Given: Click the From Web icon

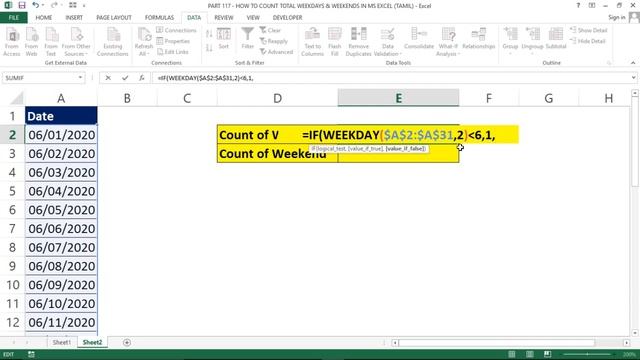Looking at the screenshot, I should click(x=31, y=42).
